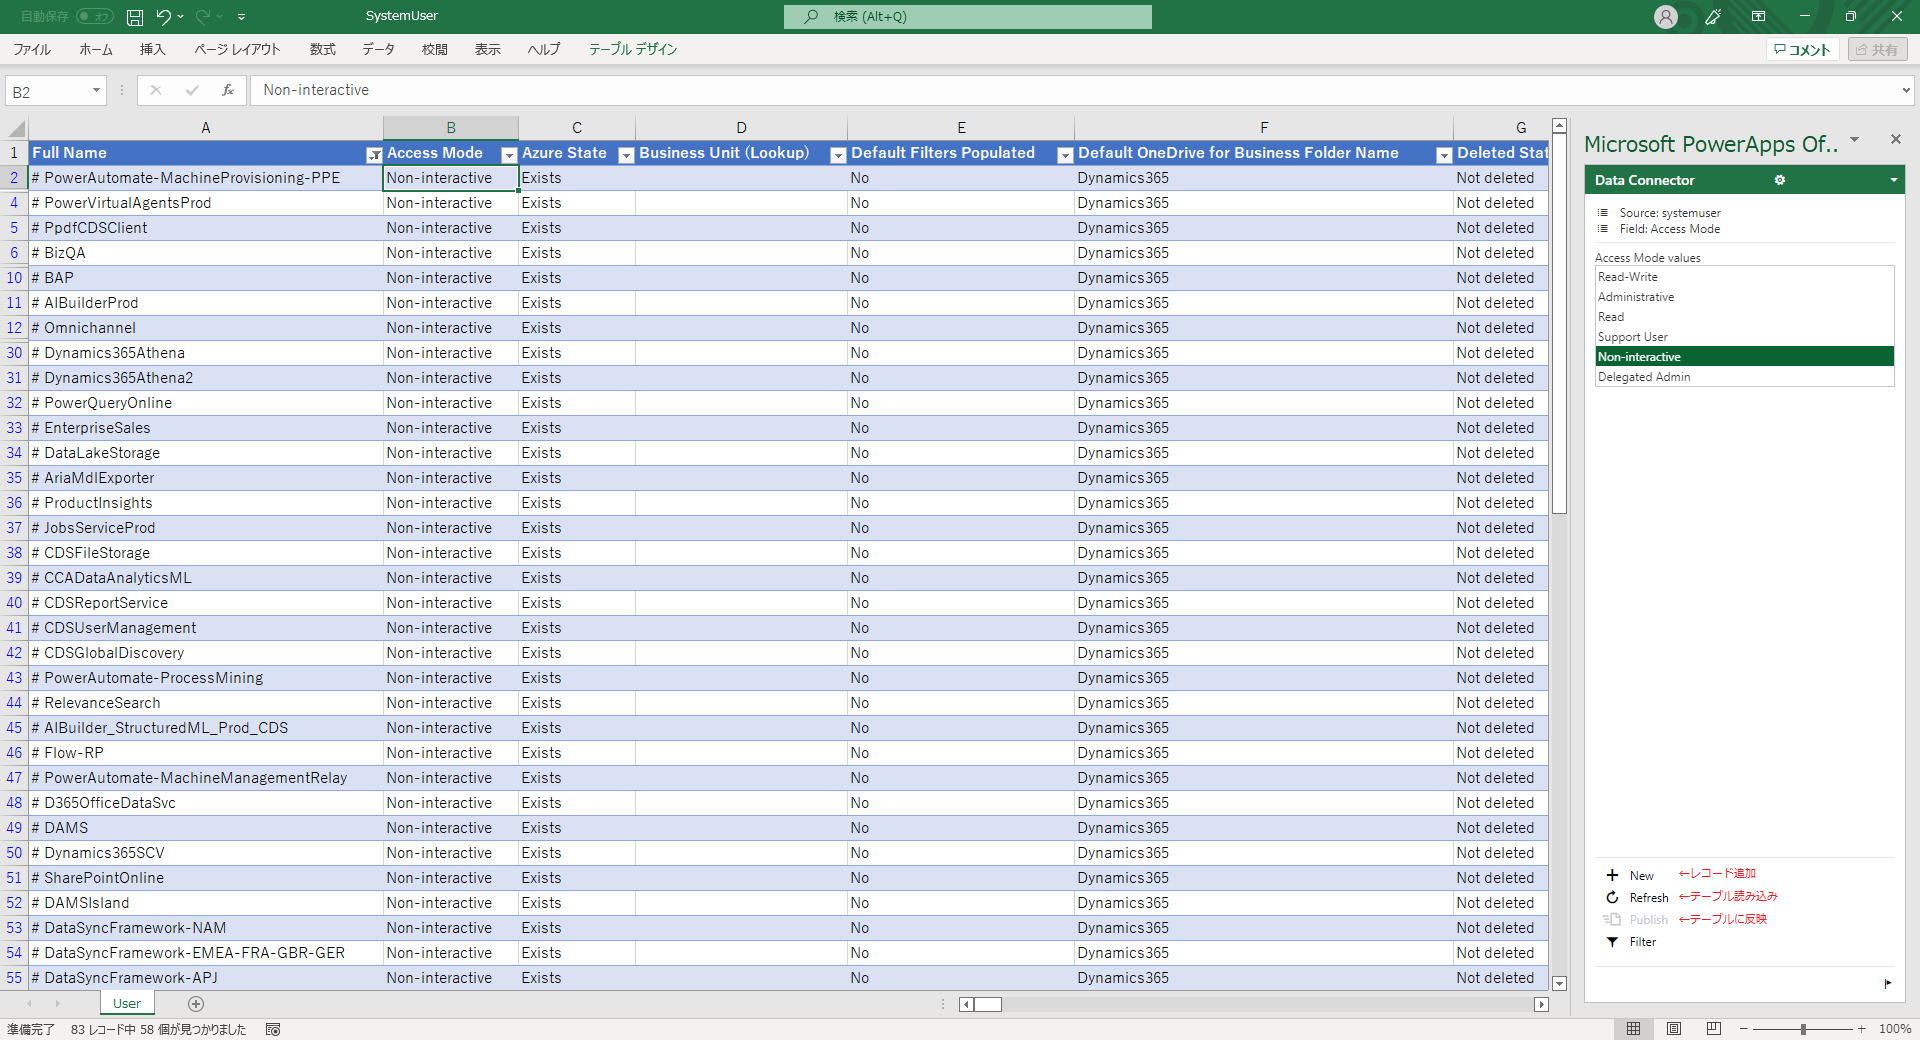Image resolution: width=1920 pixels, height=1040 pixels.
Task: Open the データ ribbon tab
Action: coord(378,49)
